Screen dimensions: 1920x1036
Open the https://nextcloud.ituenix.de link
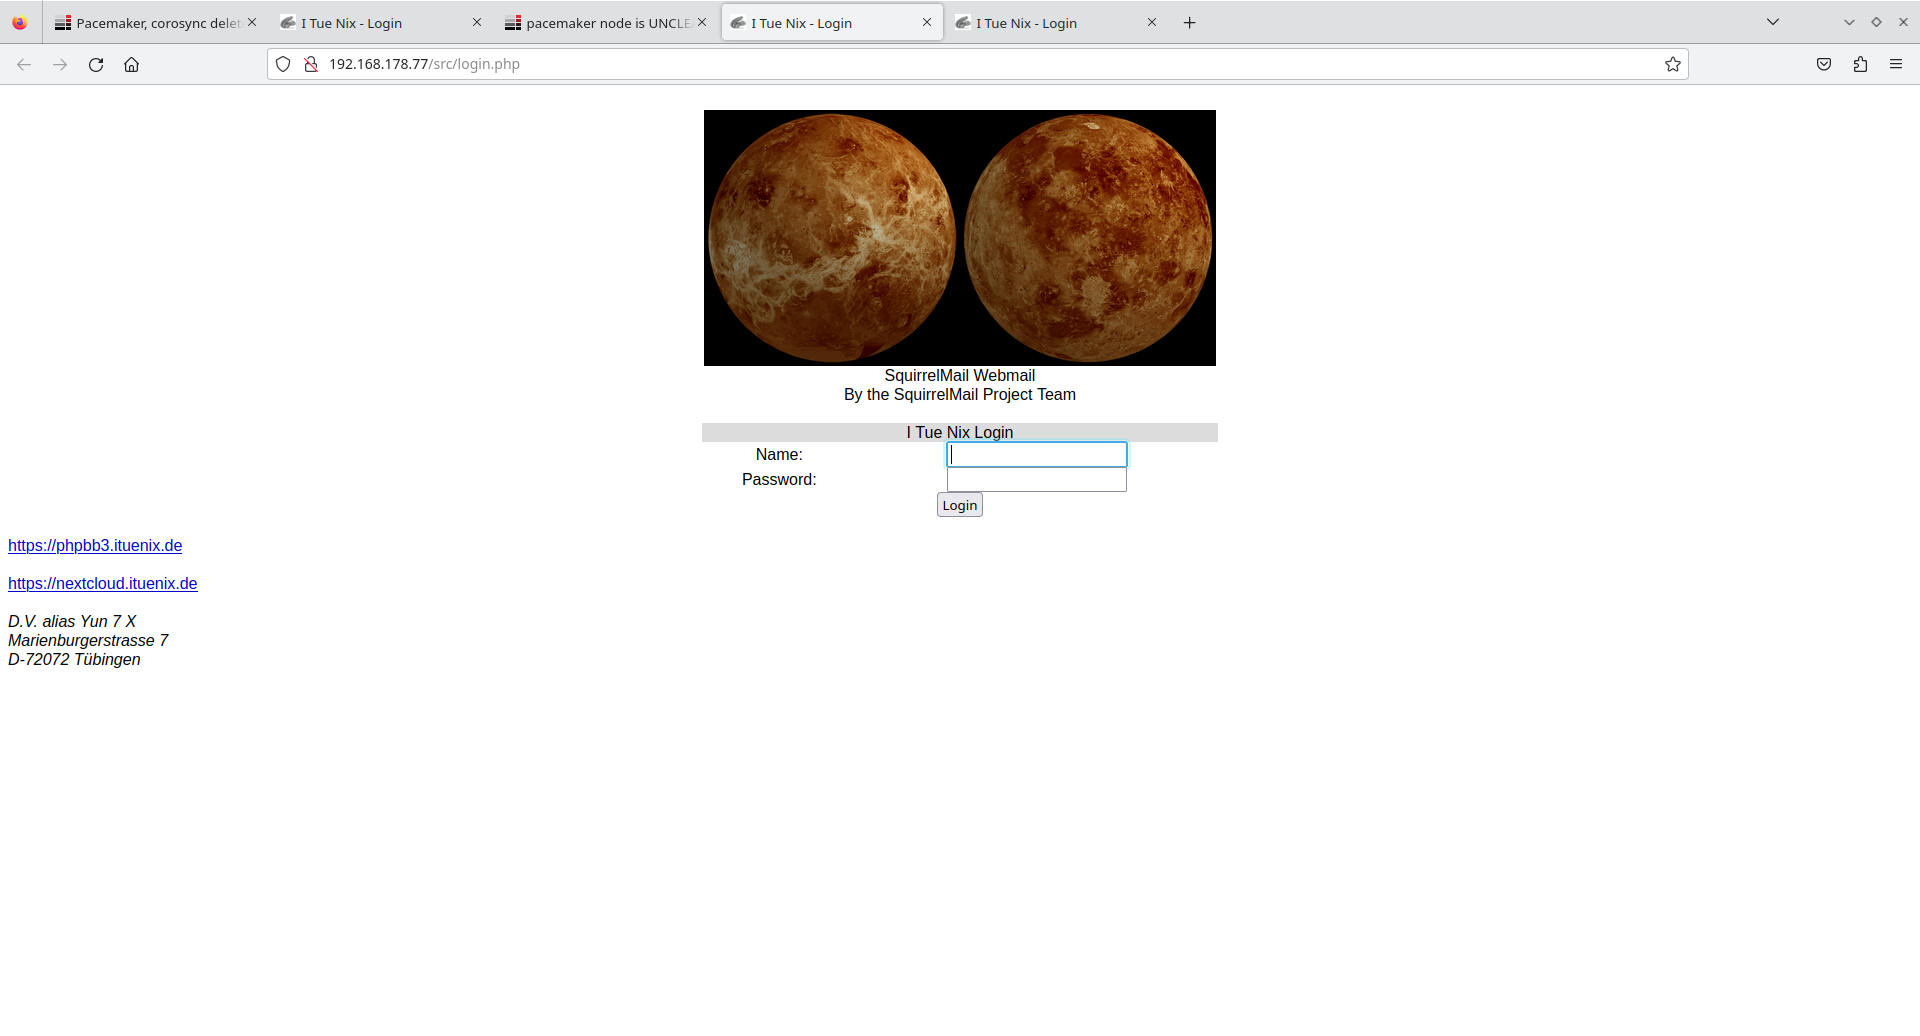pyautogui.click(x=102, y=583)
